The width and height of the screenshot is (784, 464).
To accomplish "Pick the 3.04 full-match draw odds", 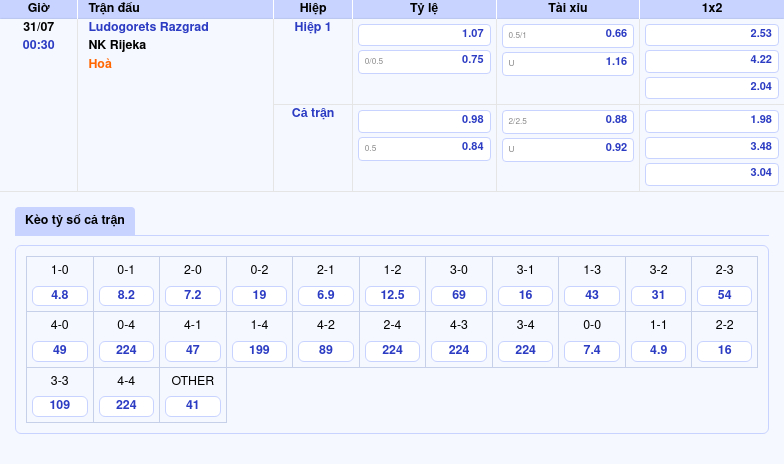I will pyautogui.click(x=711, y=173).
